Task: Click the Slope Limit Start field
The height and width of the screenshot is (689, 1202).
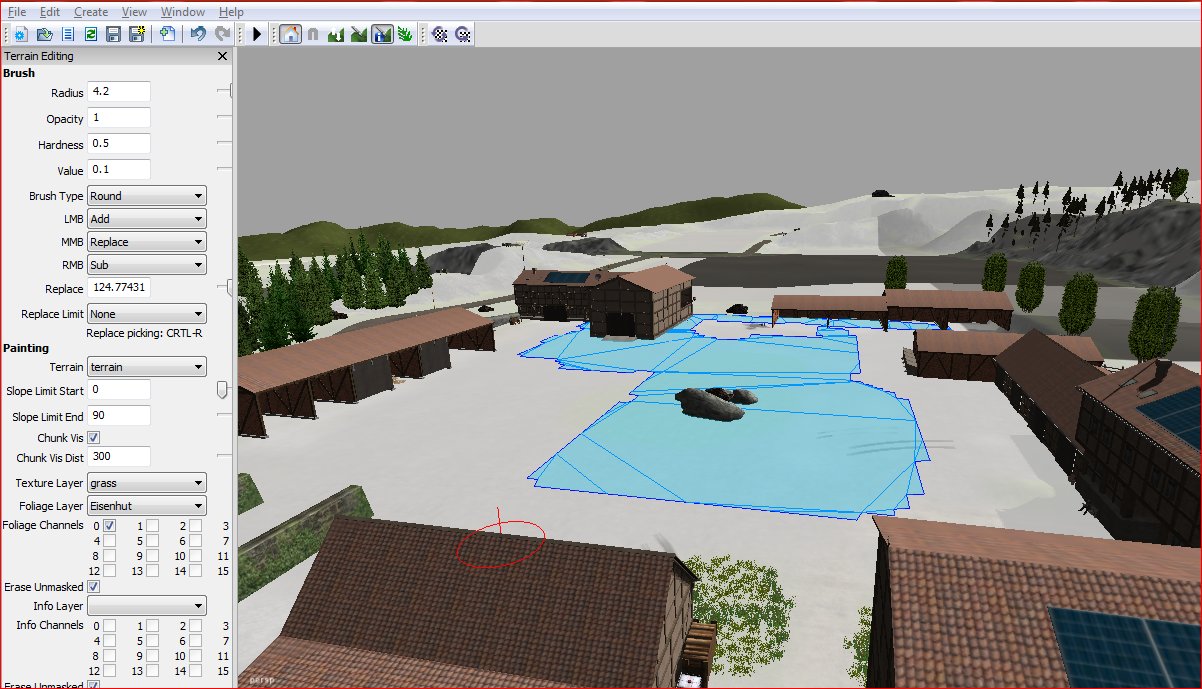Action: pos(119,389)
